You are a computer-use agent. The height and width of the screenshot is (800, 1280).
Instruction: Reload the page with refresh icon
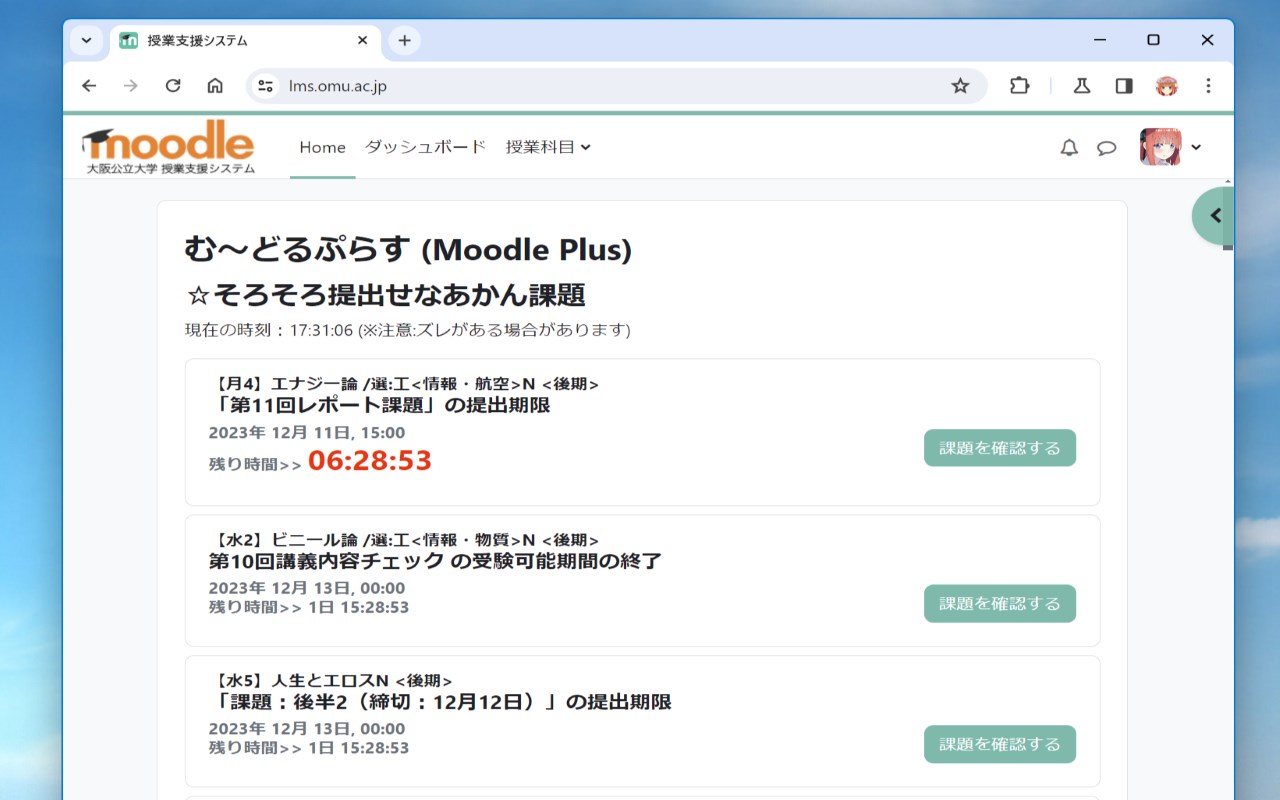coord(173,86)
